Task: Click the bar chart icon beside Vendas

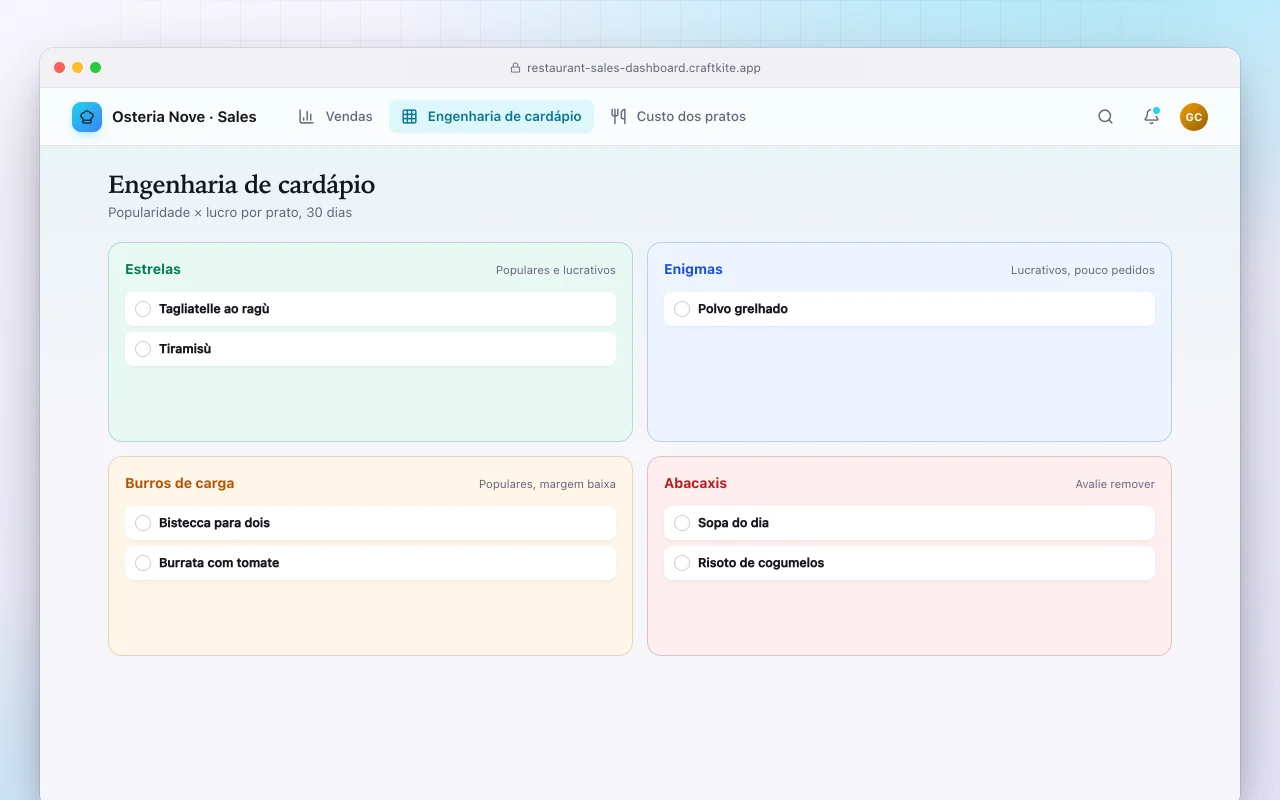Action: click(x=306, y=117)
